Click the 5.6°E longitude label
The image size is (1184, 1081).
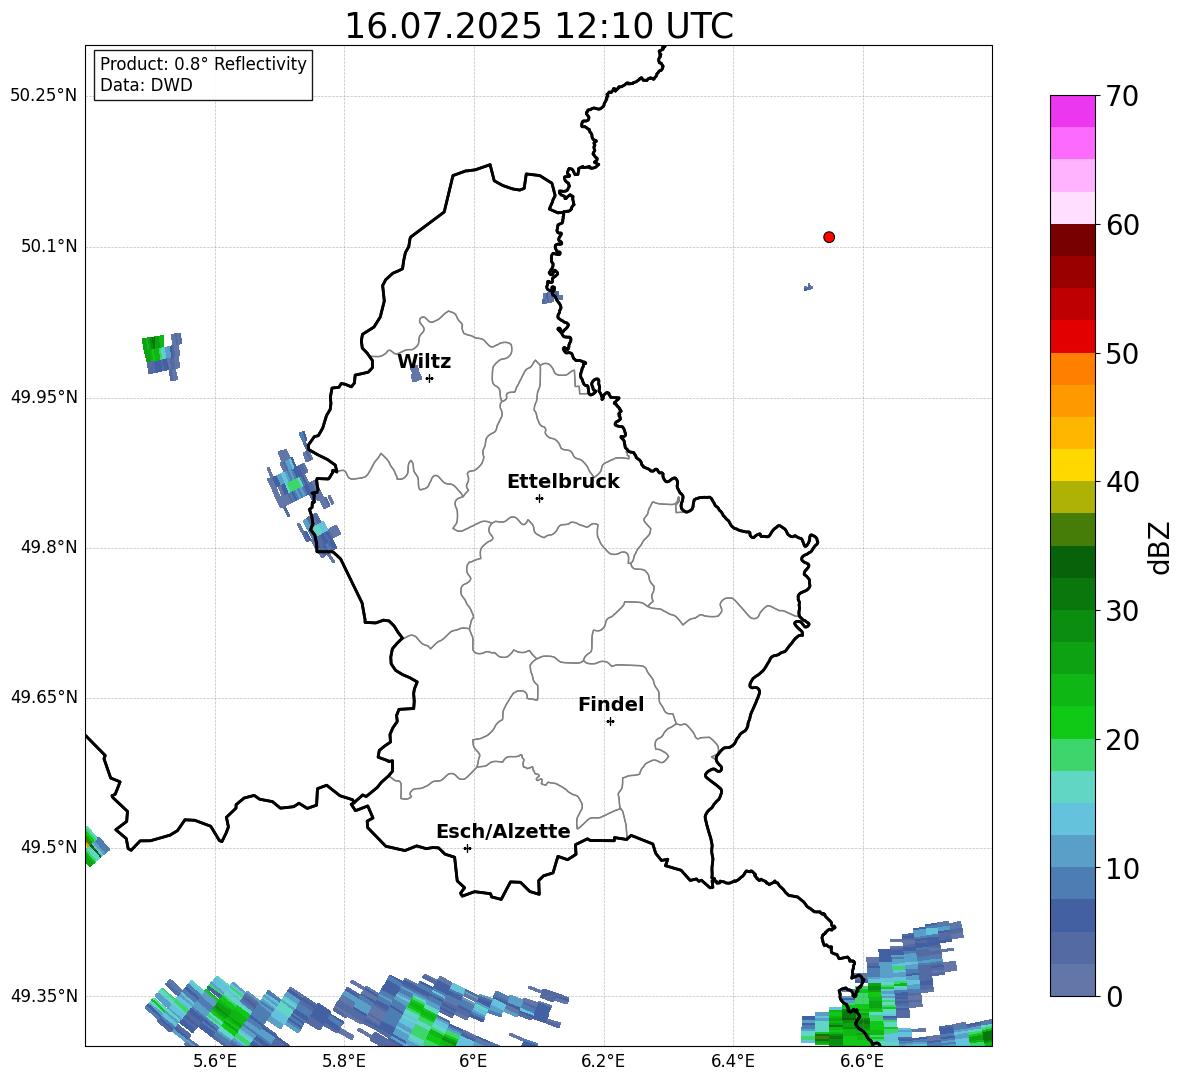click(215, 1061)
